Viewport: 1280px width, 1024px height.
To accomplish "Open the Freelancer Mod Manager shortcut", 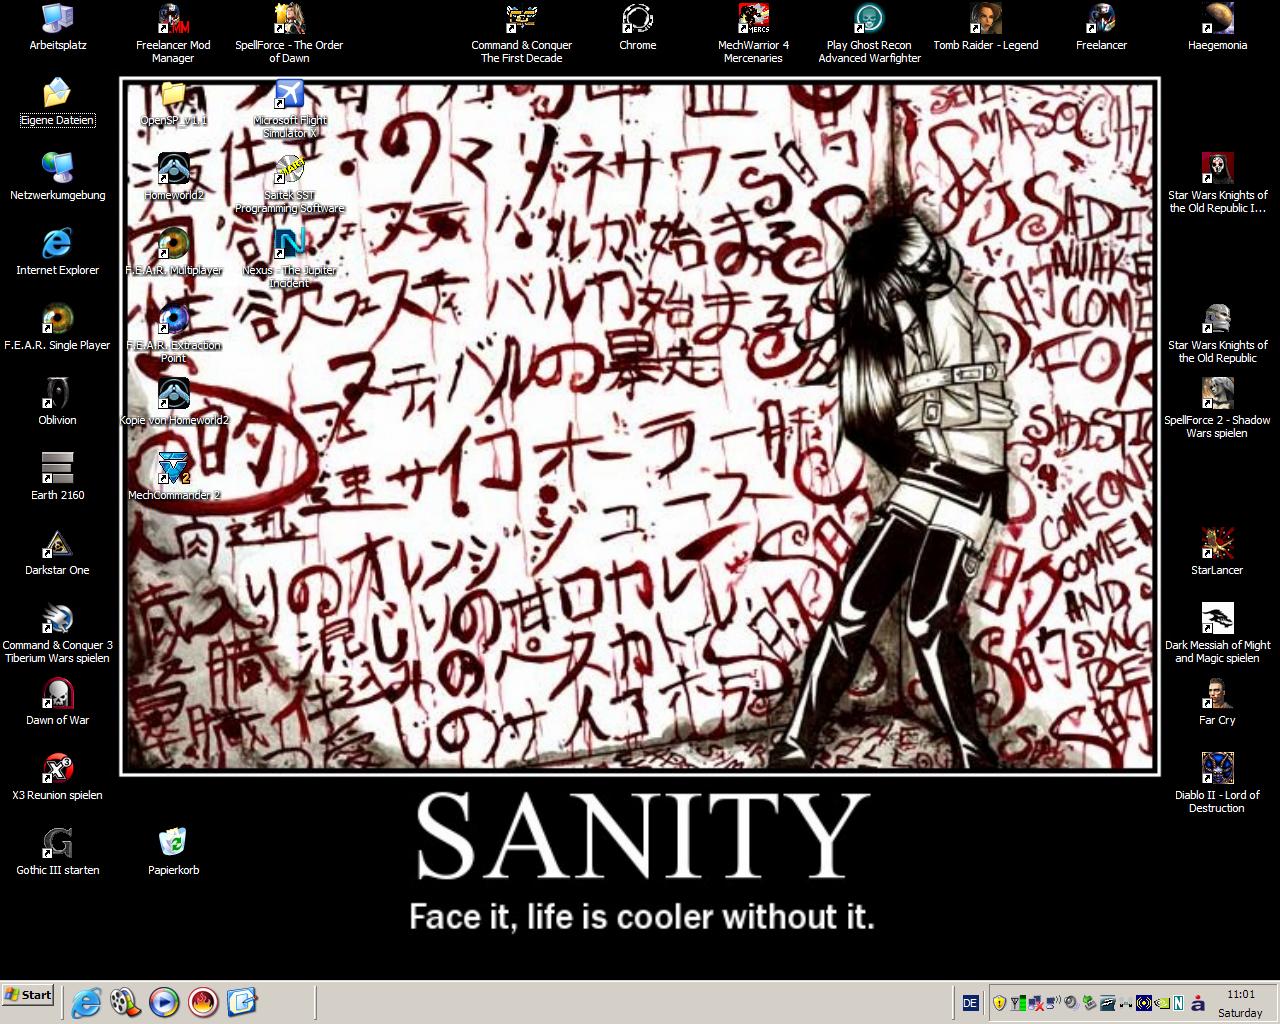I will [x=173, y=20].
